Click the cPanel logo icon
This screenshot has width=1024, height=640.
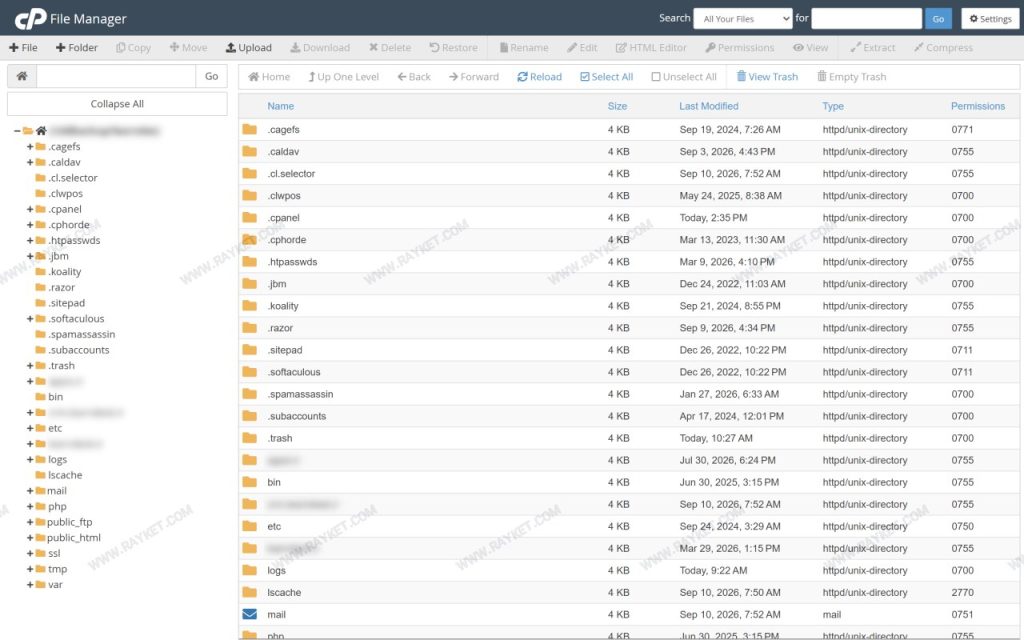tap(30, 19)
